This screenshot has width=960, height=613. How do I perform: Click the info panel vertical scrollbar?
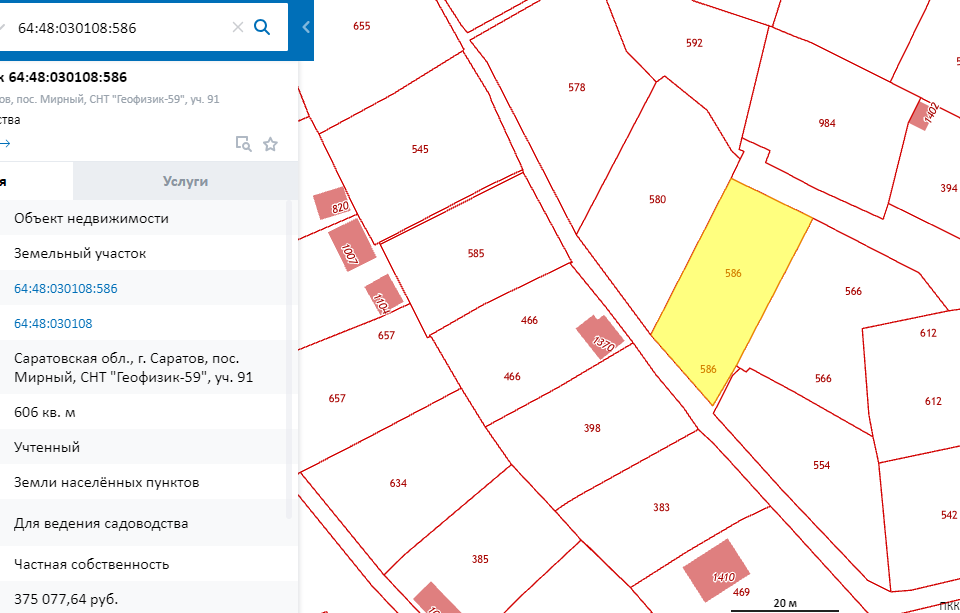pos(292,360)
